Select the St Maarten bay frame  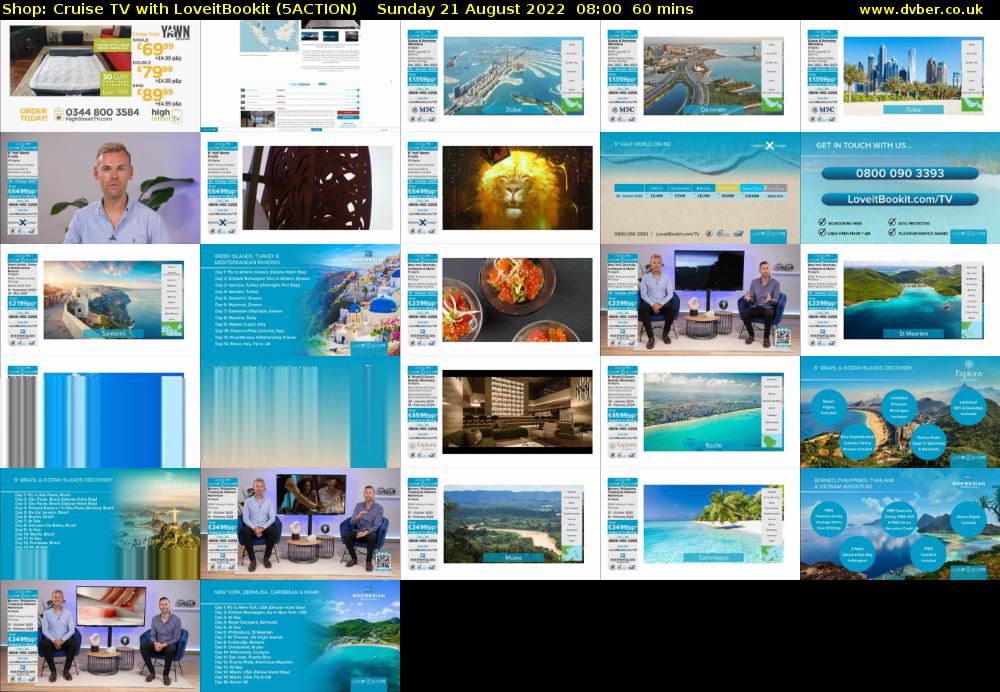pyautogui.click(x=900, y=300)
